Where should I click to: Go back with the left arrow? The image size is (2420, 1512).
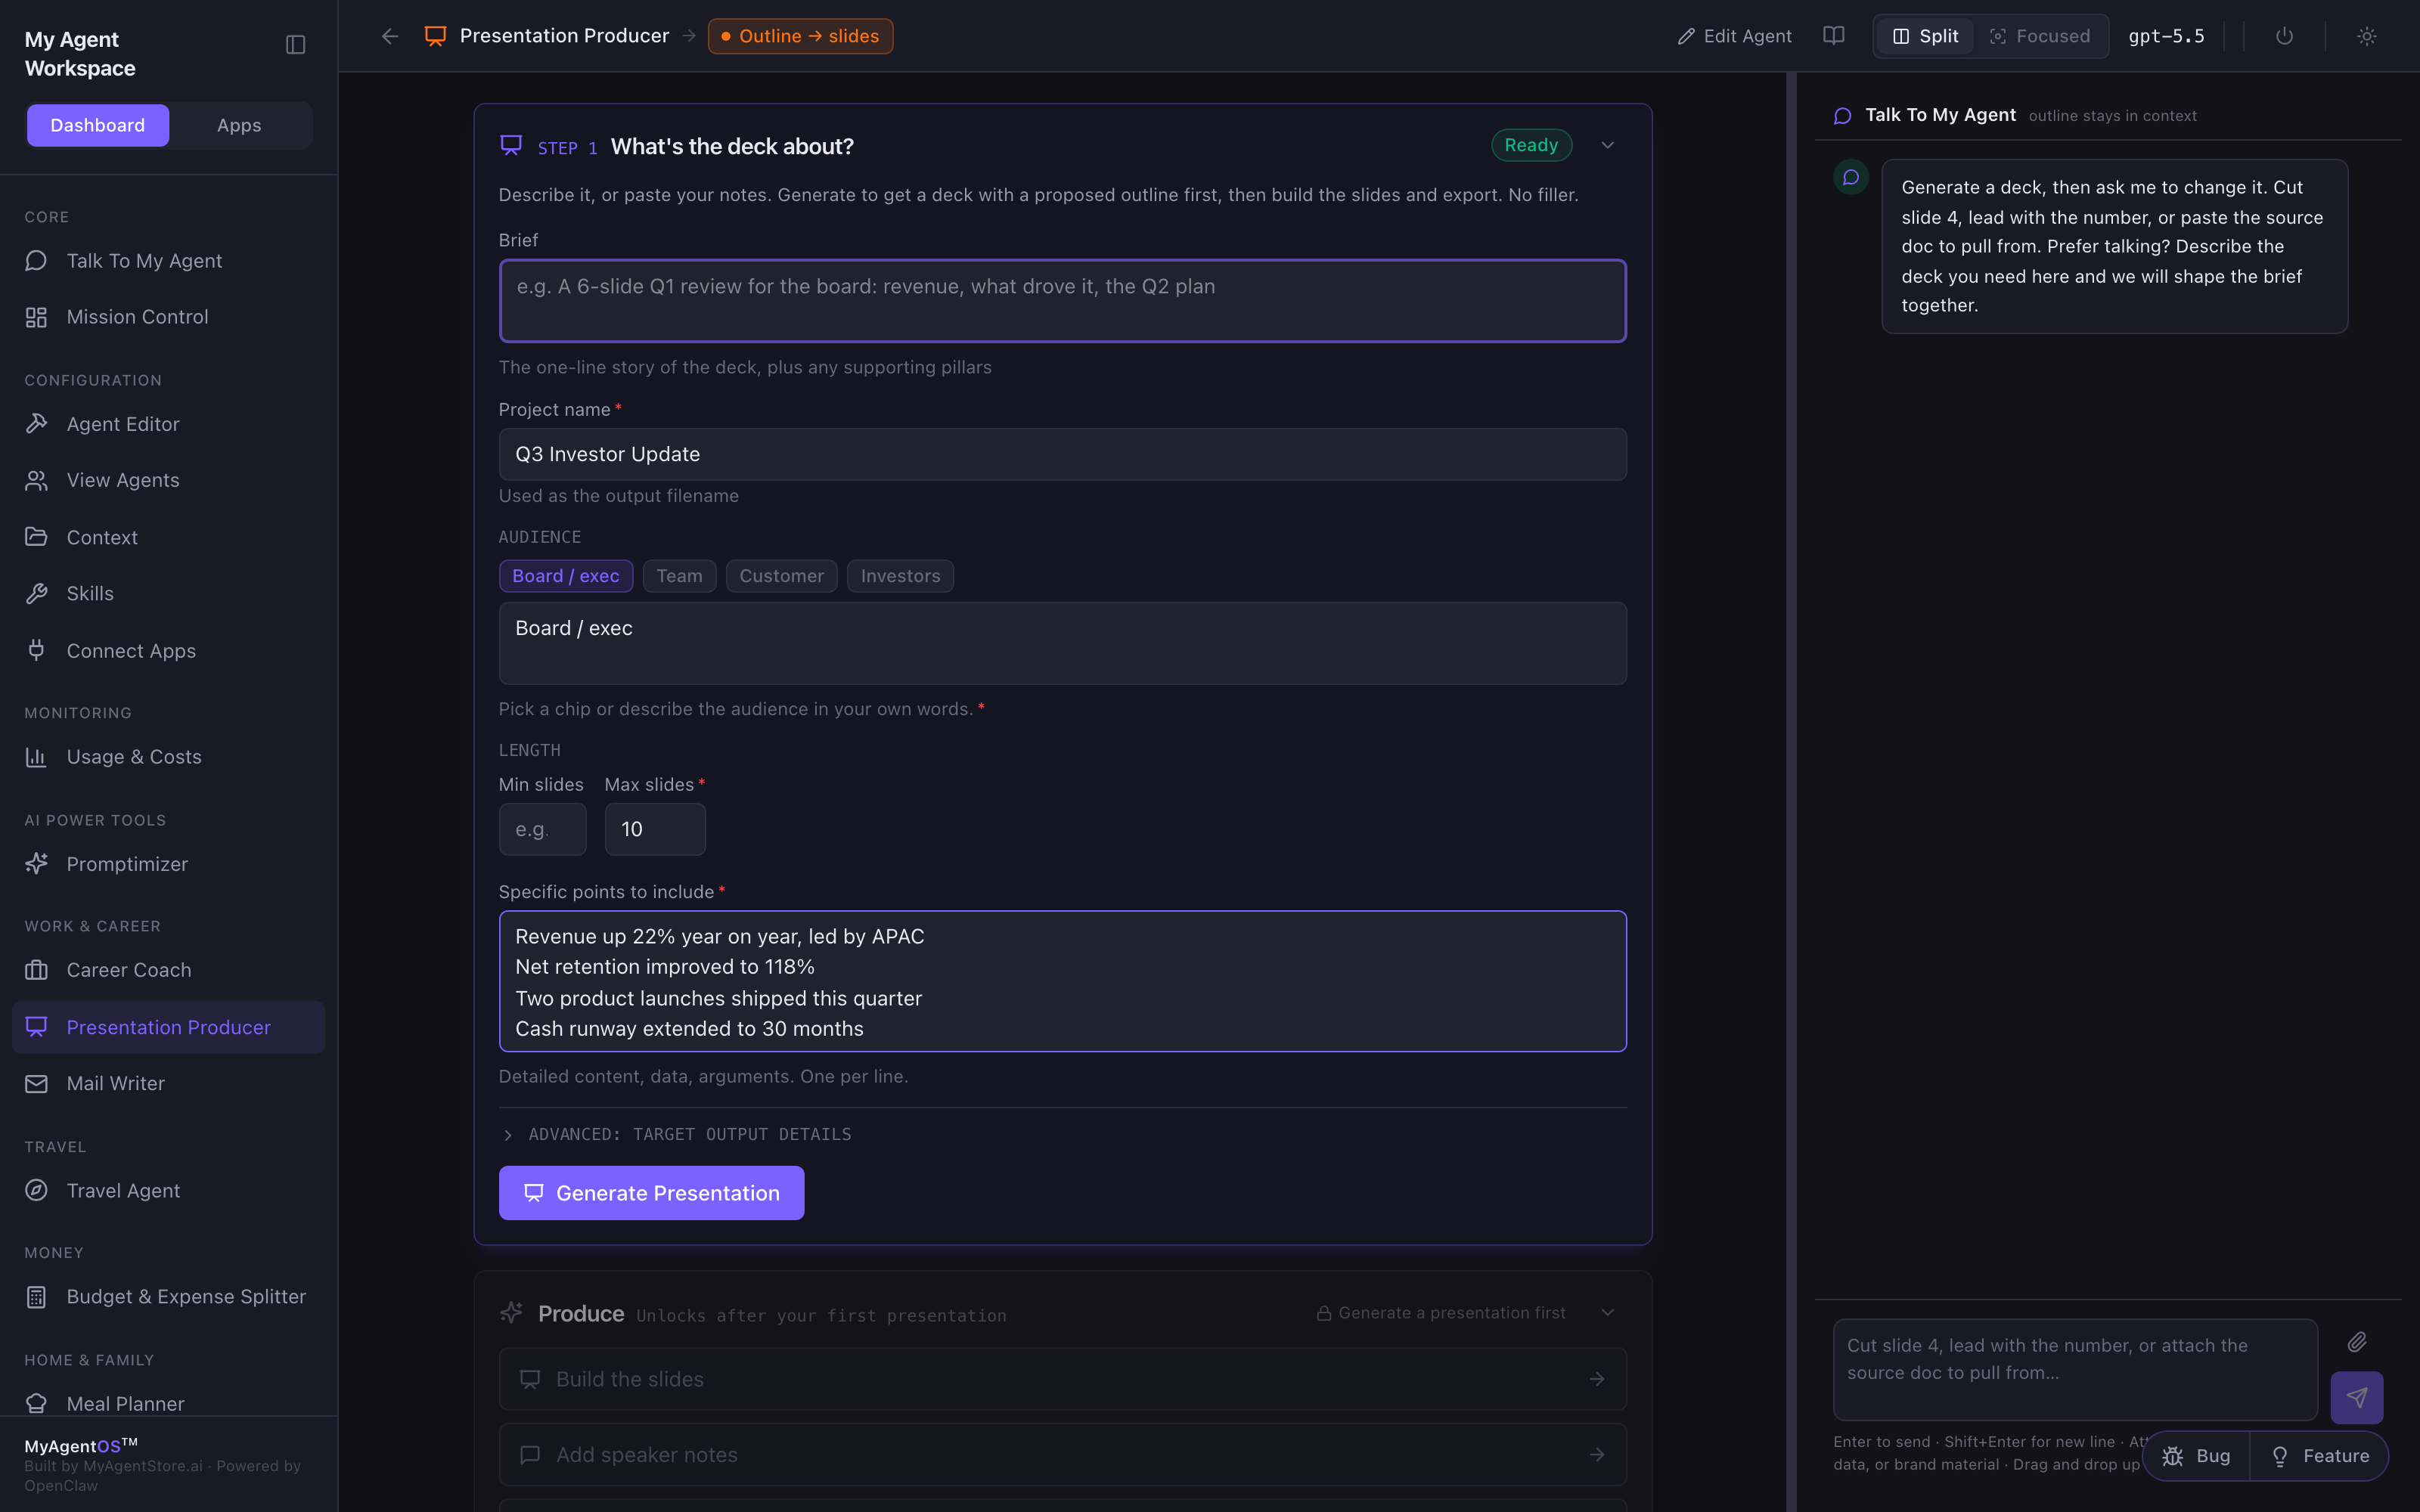tap(390, 36)
